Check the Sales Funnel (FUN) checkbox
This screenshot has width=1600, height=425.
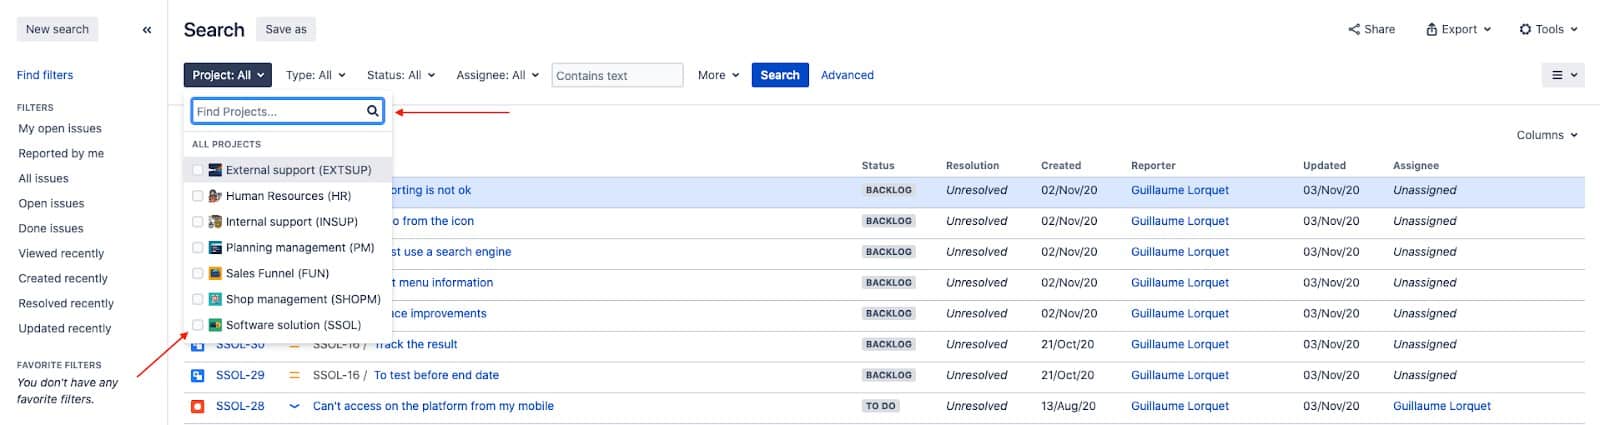[198, 273]
